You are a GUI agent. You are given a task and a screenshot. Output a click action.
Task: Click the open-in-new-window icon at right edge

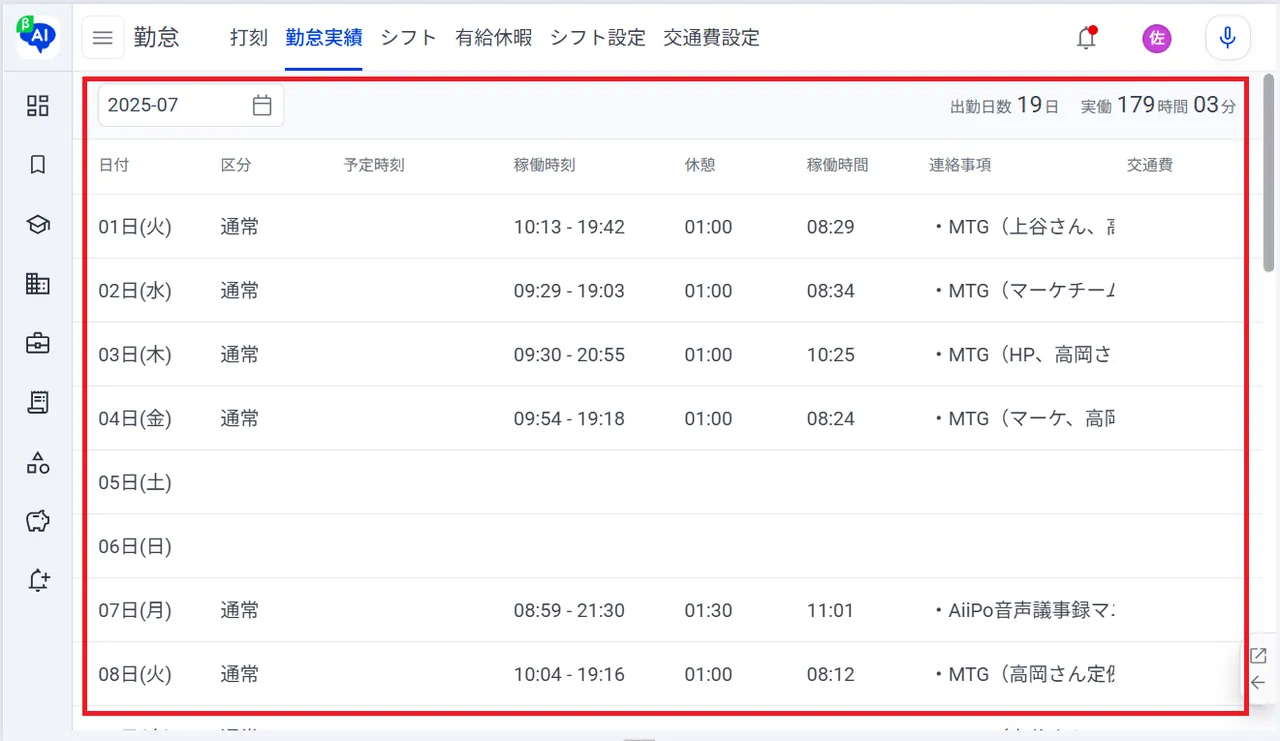(x=1258, y=656)
